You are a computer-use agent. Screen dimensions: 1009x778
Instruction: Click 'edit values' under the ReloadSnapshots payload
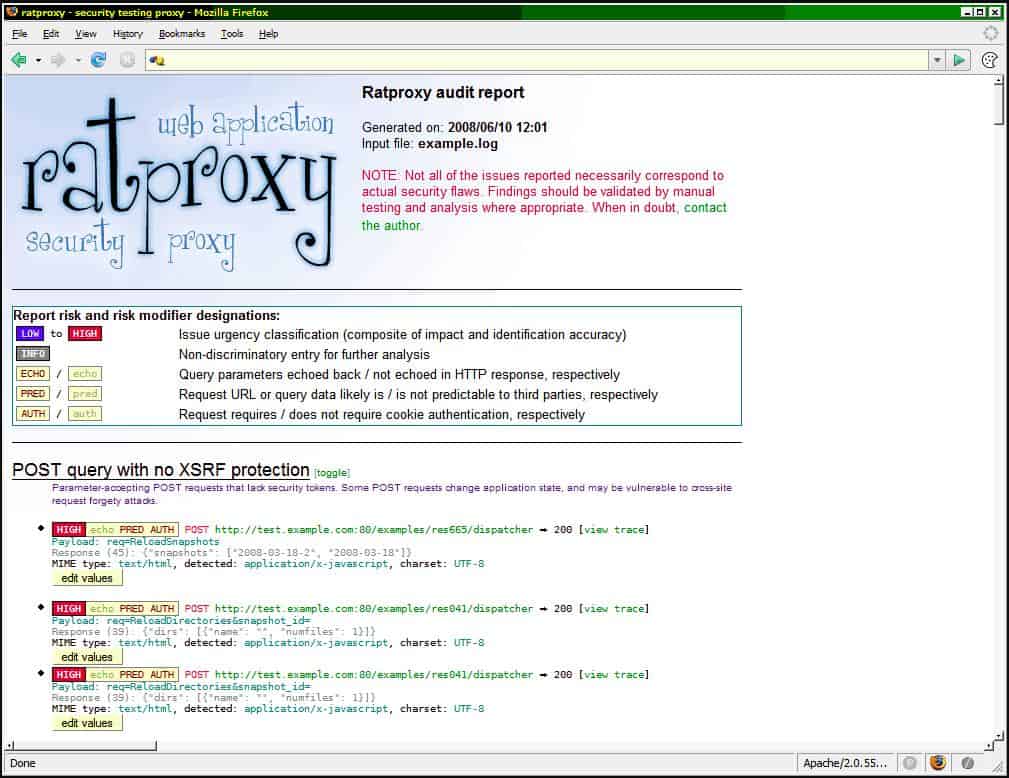[x=87, y=578]
